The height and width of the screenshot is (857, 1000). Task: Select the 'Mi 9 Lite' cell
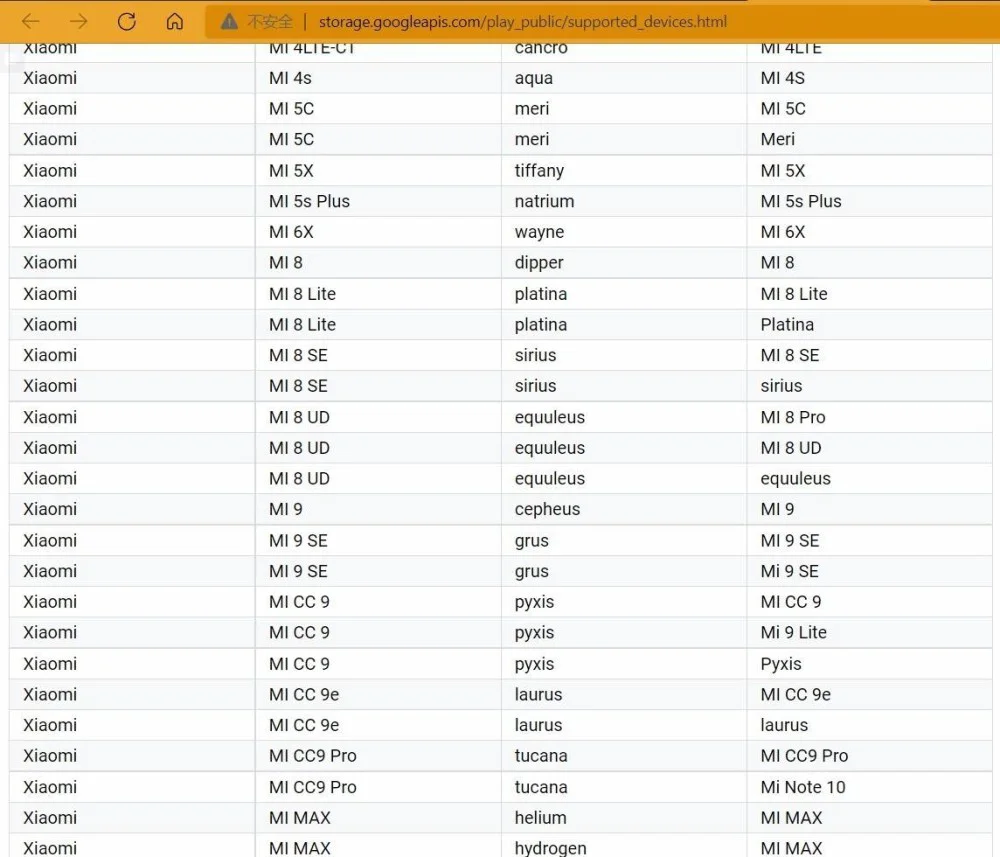[x=869, y=632]
